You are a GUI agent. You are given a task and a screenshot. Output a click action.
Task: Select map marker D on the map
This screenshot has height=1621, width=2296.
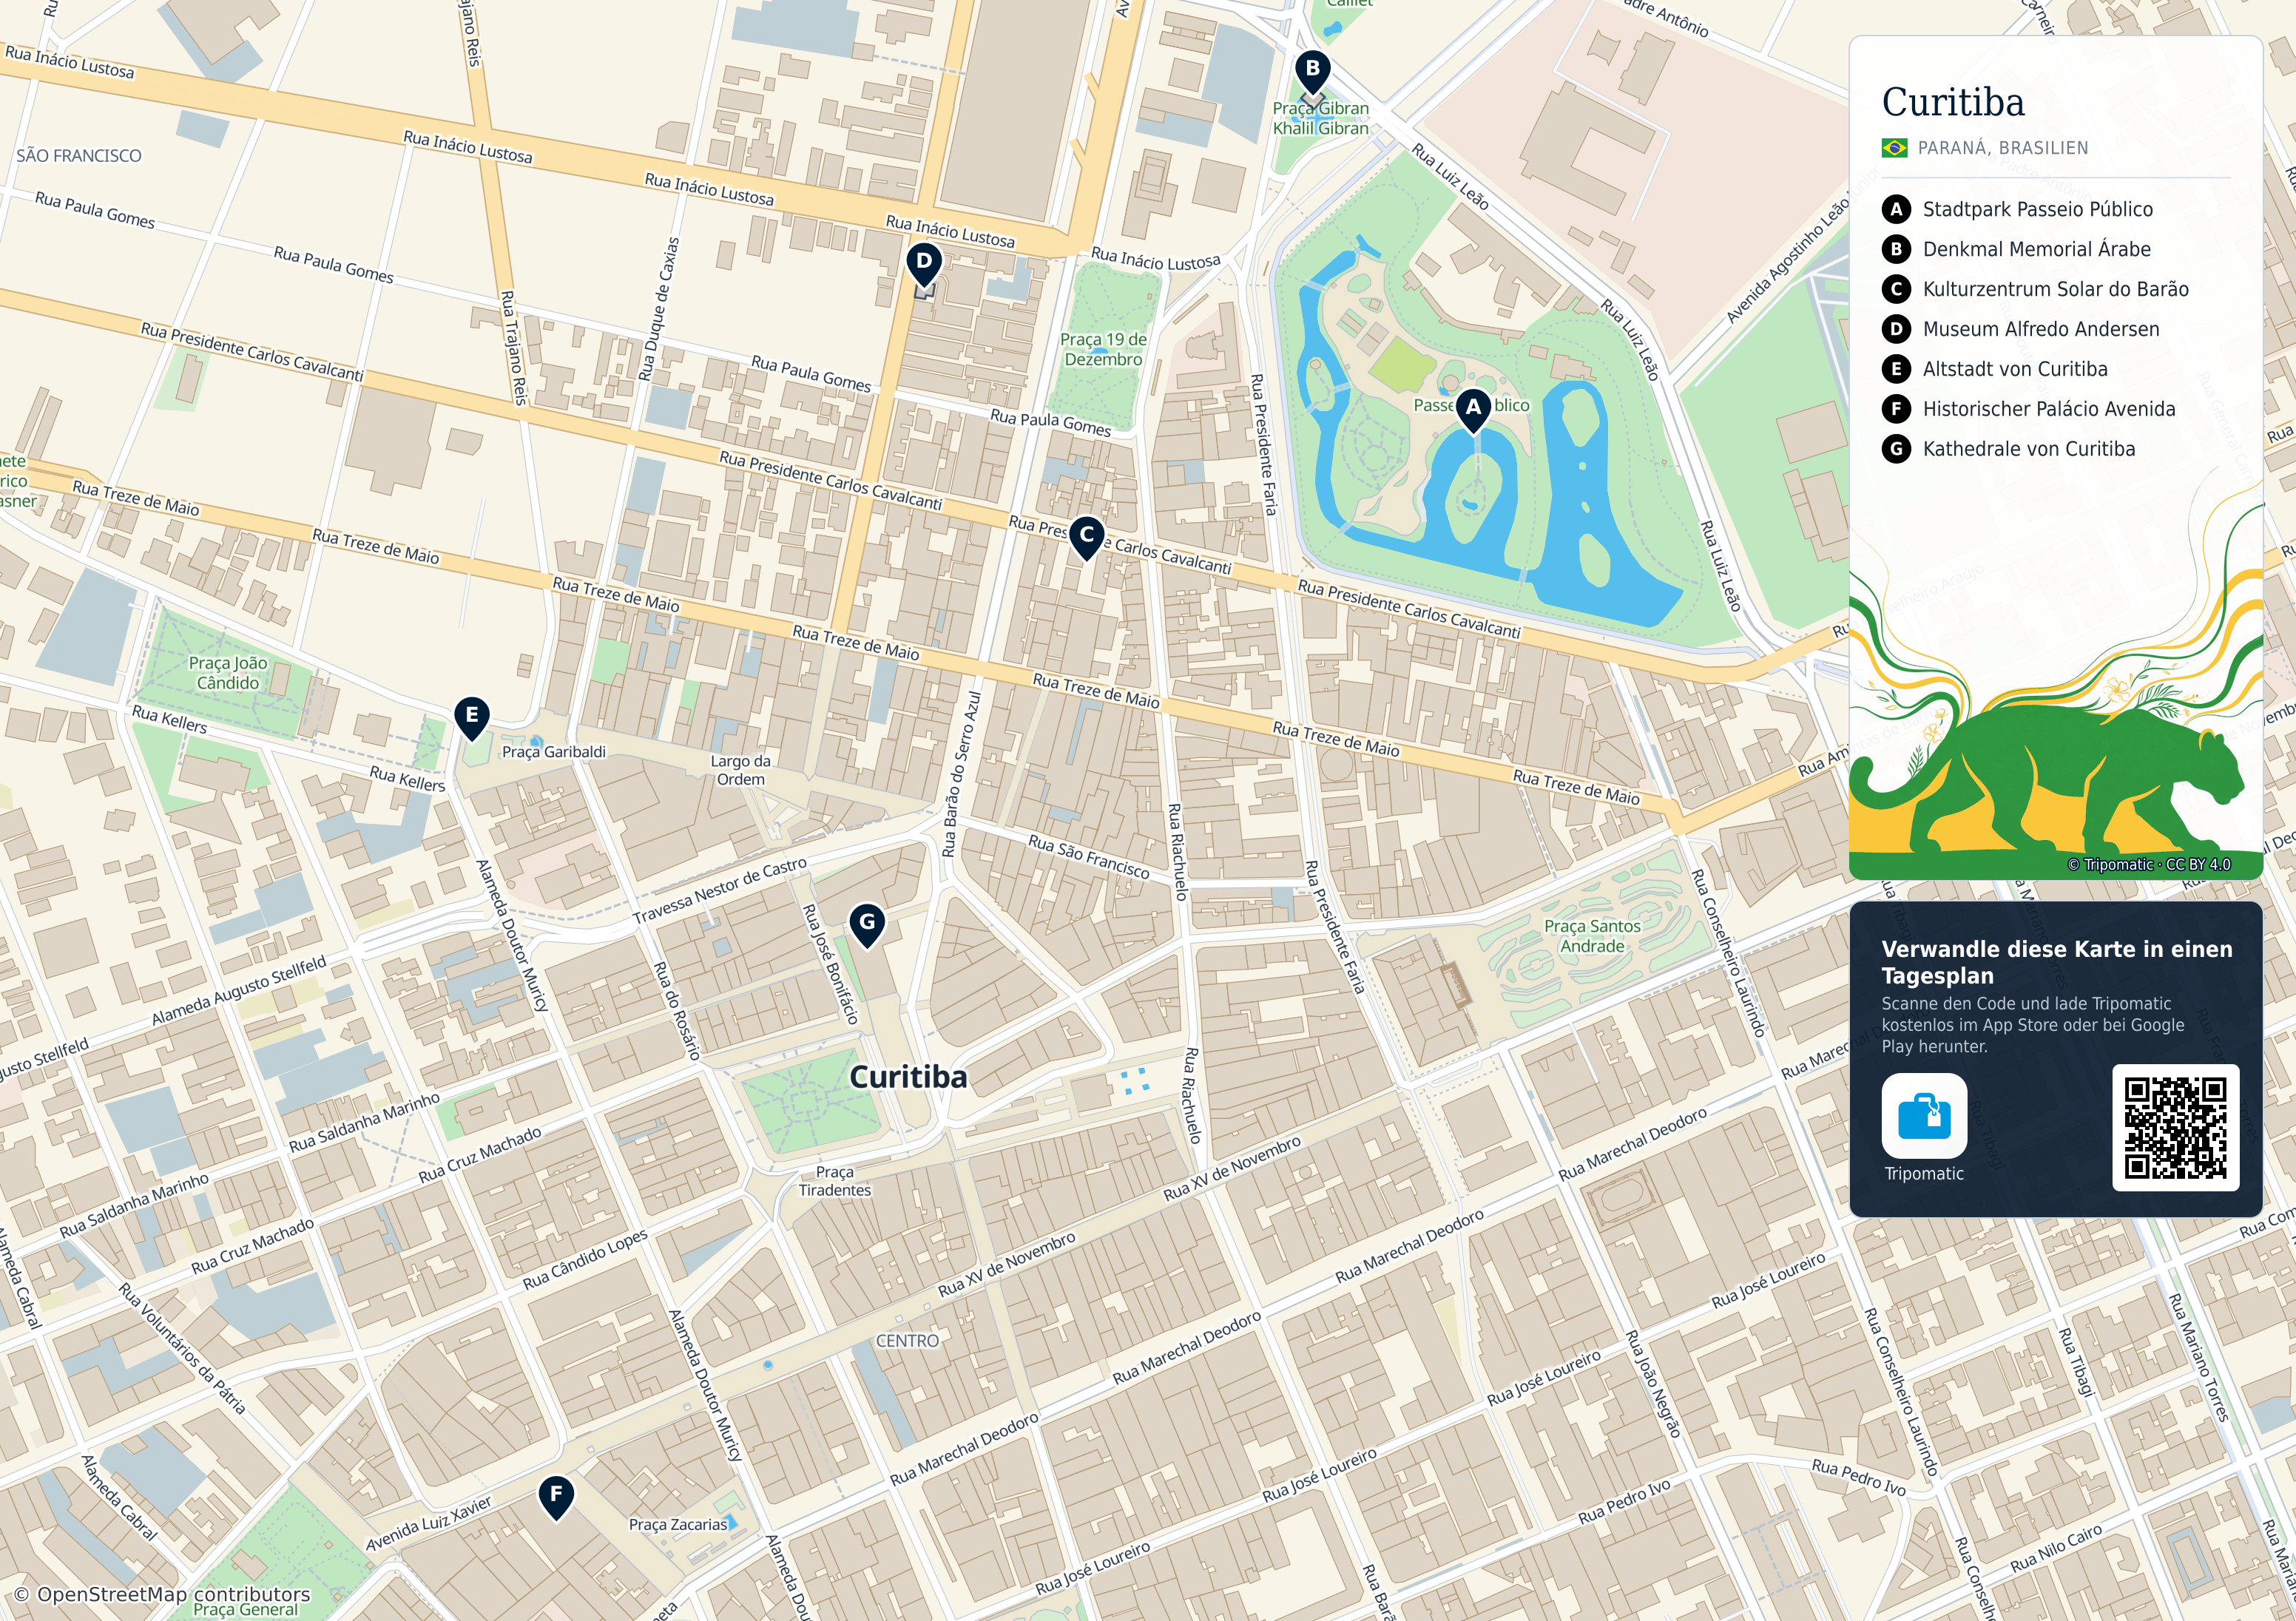[x=924, y=264]
